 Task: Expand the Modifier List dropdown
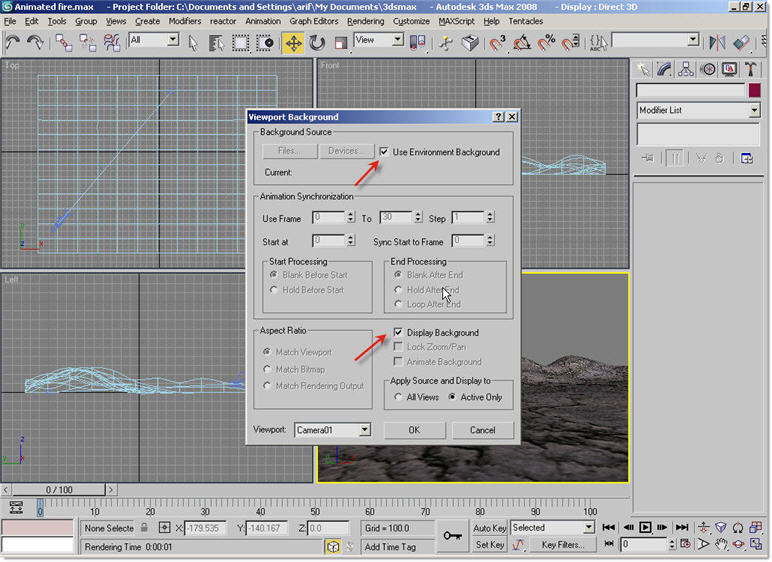(754, 111)
